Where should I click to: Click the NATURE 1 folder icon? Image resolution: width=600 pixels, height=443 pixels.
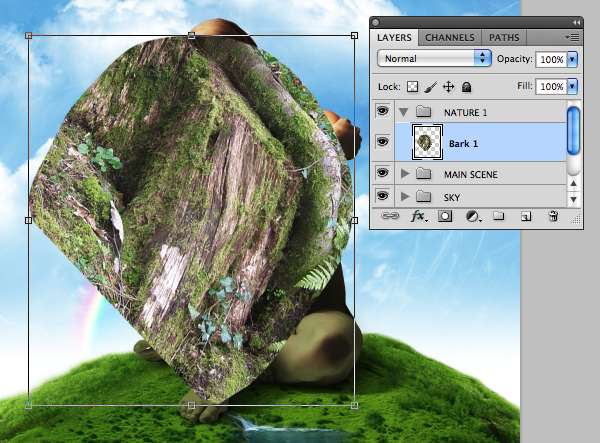pyautogui.click(x=423, y=112)
